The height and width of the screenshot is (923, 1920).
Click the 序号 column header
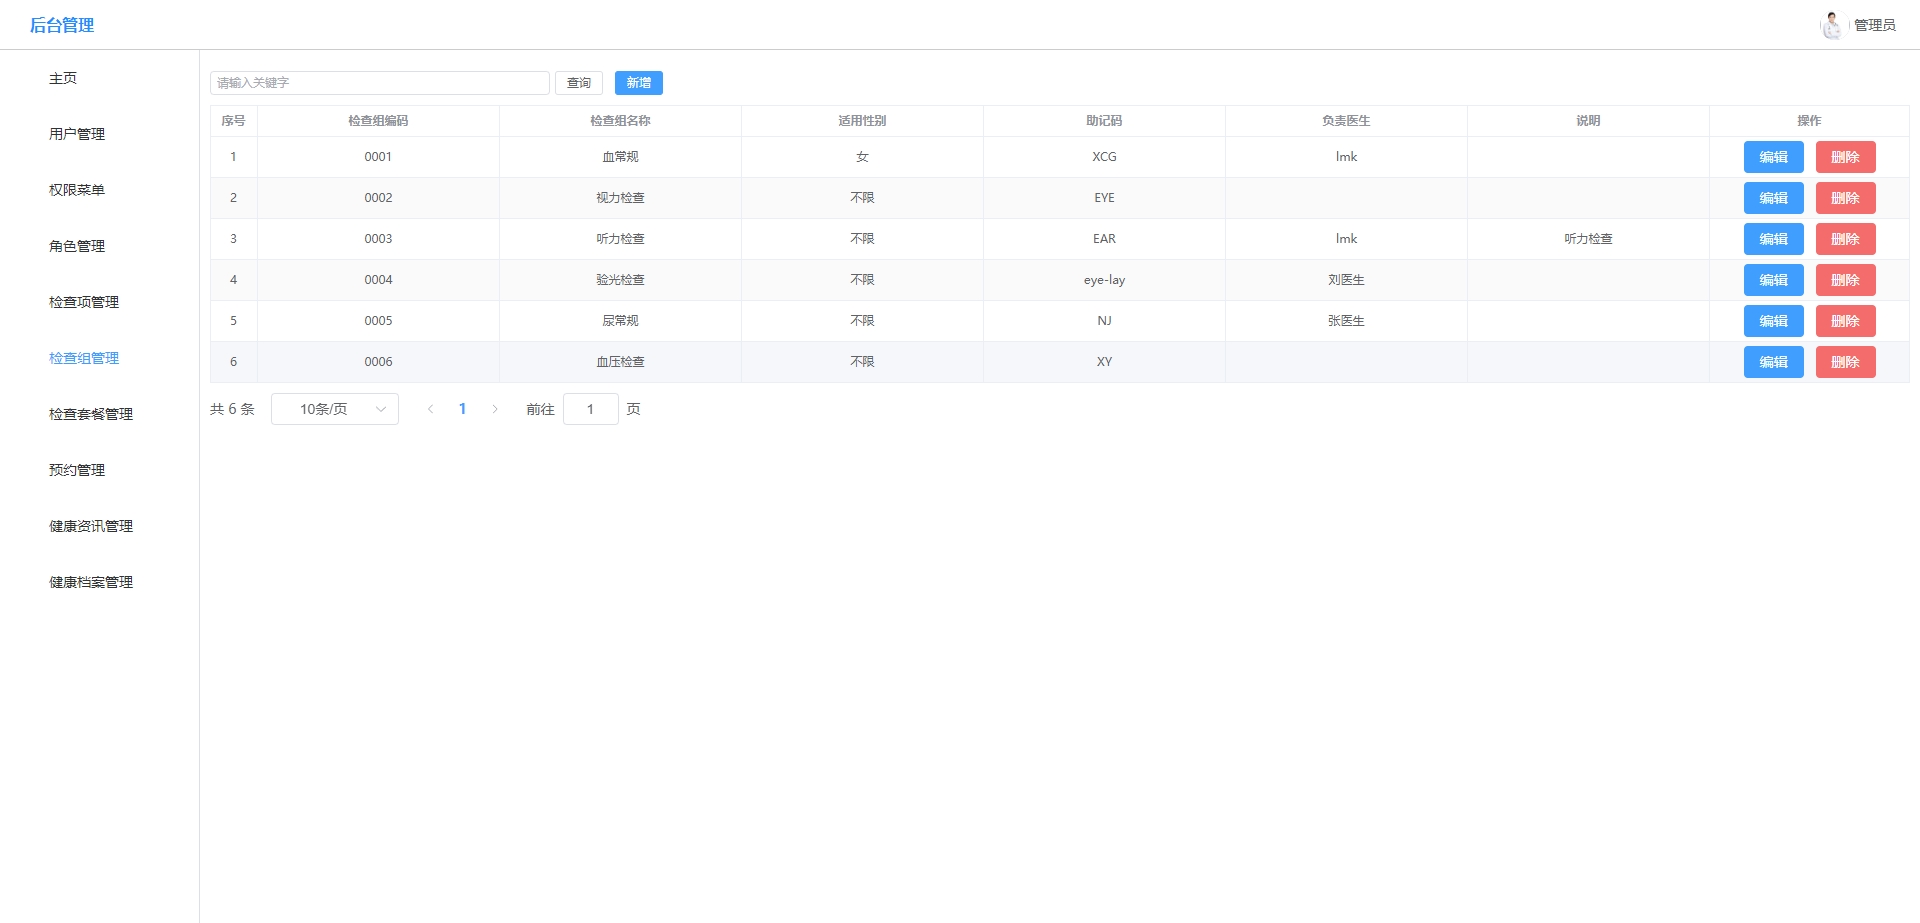pyautogui.click(x=233, y=121)
